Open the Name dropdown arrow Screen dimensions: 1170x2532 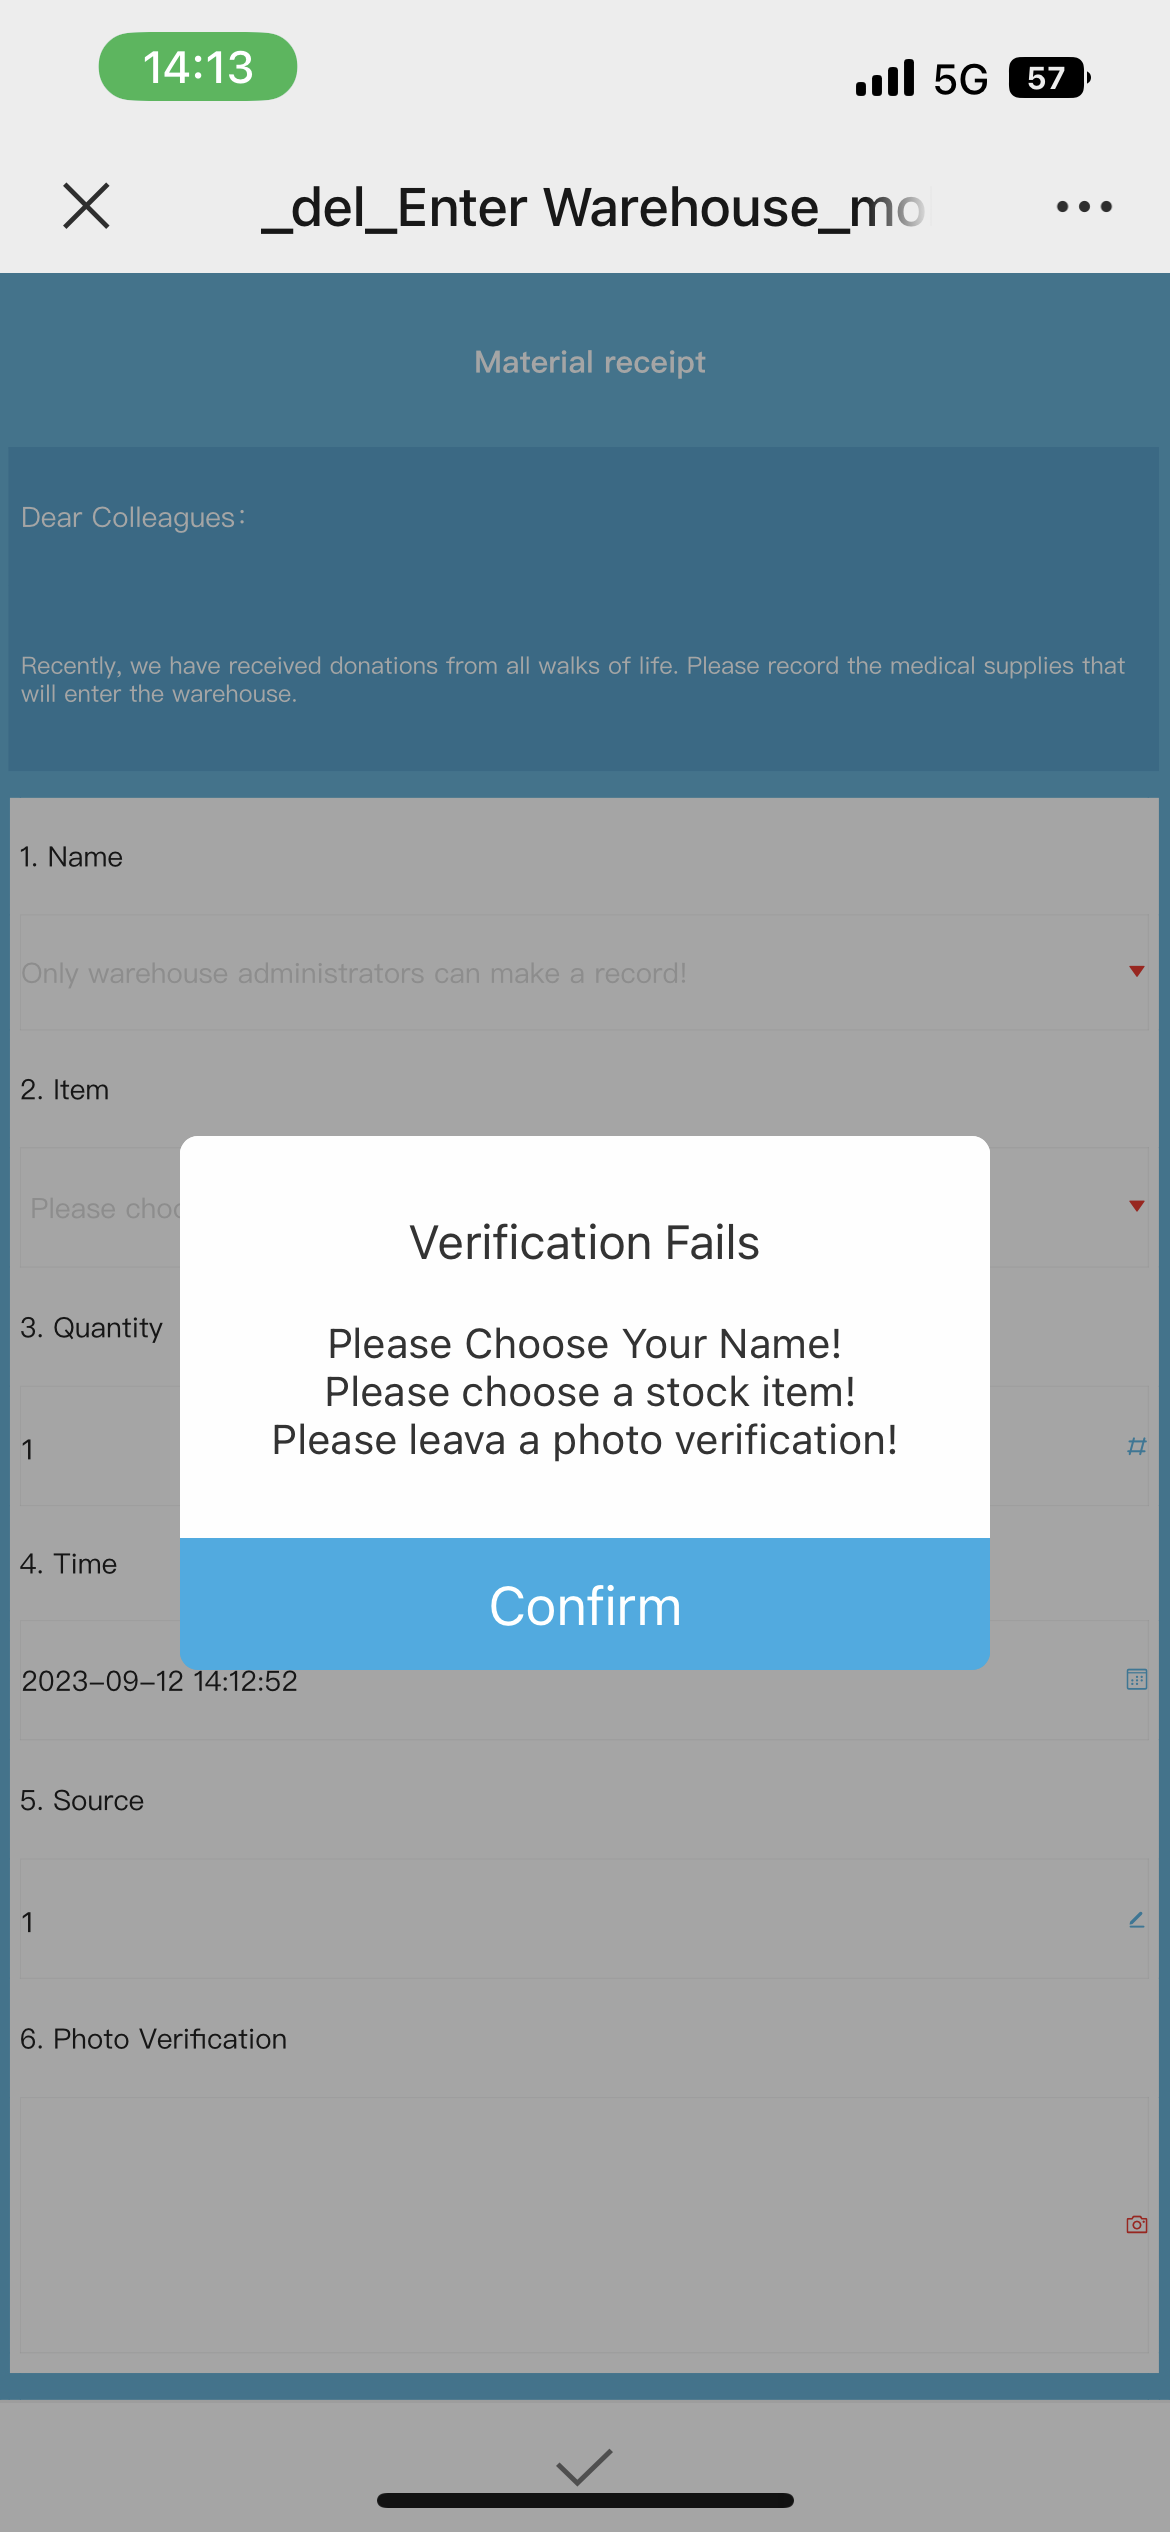1136,971
